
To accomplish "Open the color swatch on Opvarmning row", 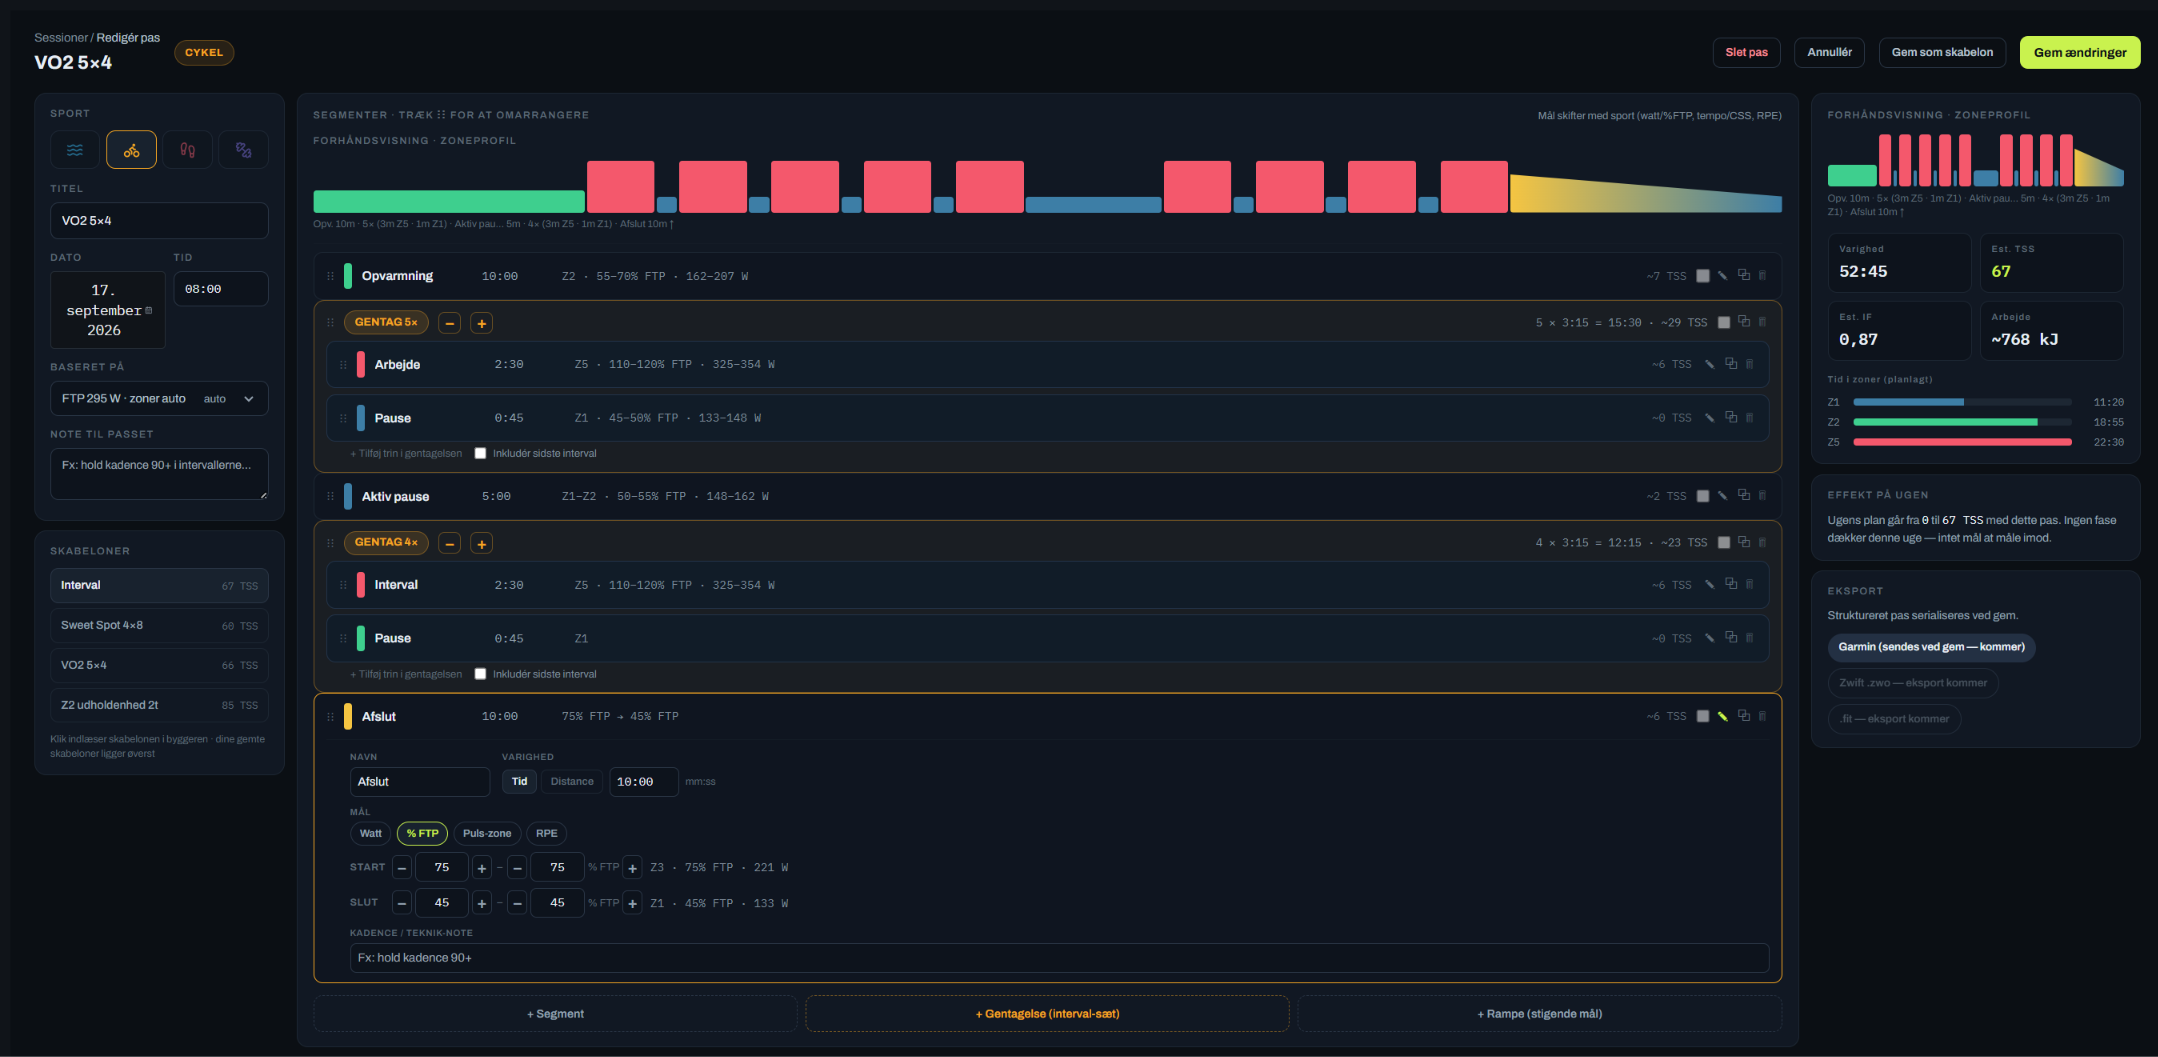I will (1703, 276).
